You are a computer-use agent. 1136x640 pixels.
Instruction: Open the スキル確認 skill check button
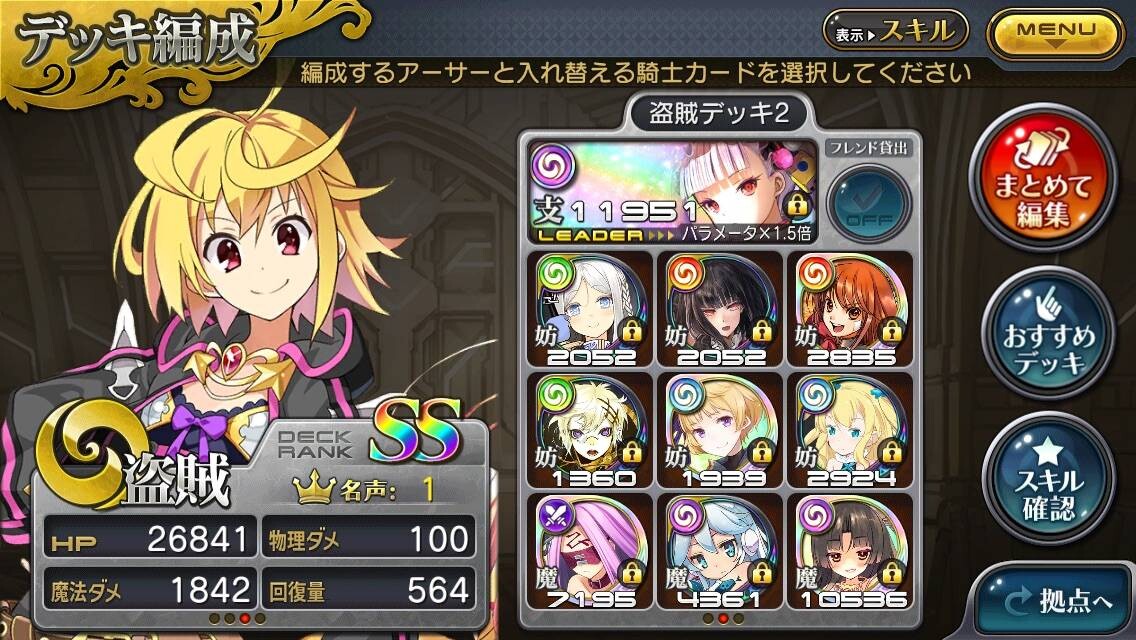coord(1048,478)
